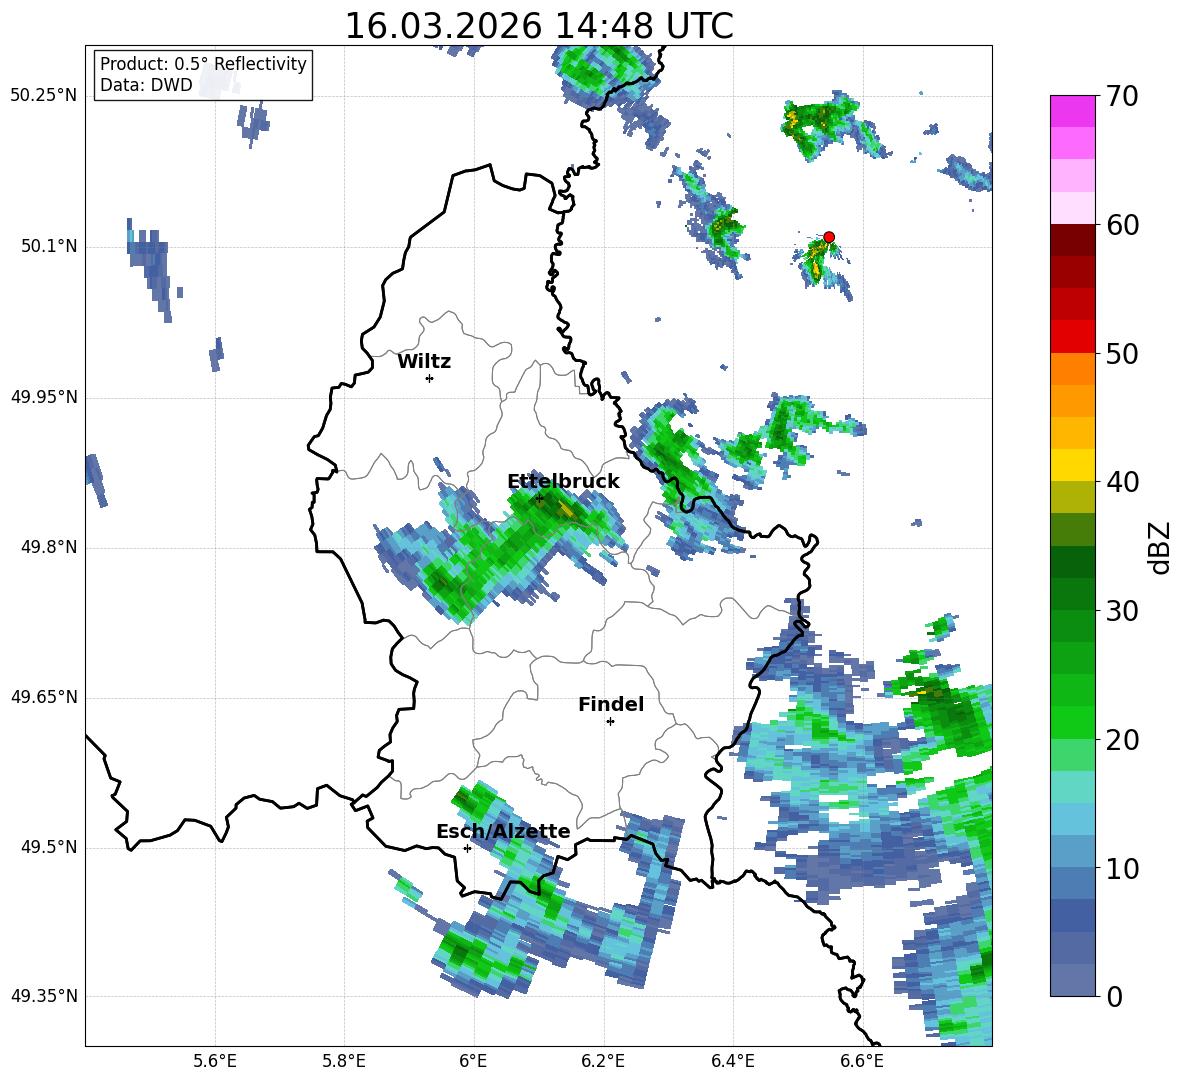Click the Ettelbruck station cross marker
Screen dimensions: 1184x1081
(x=538, y=498)
